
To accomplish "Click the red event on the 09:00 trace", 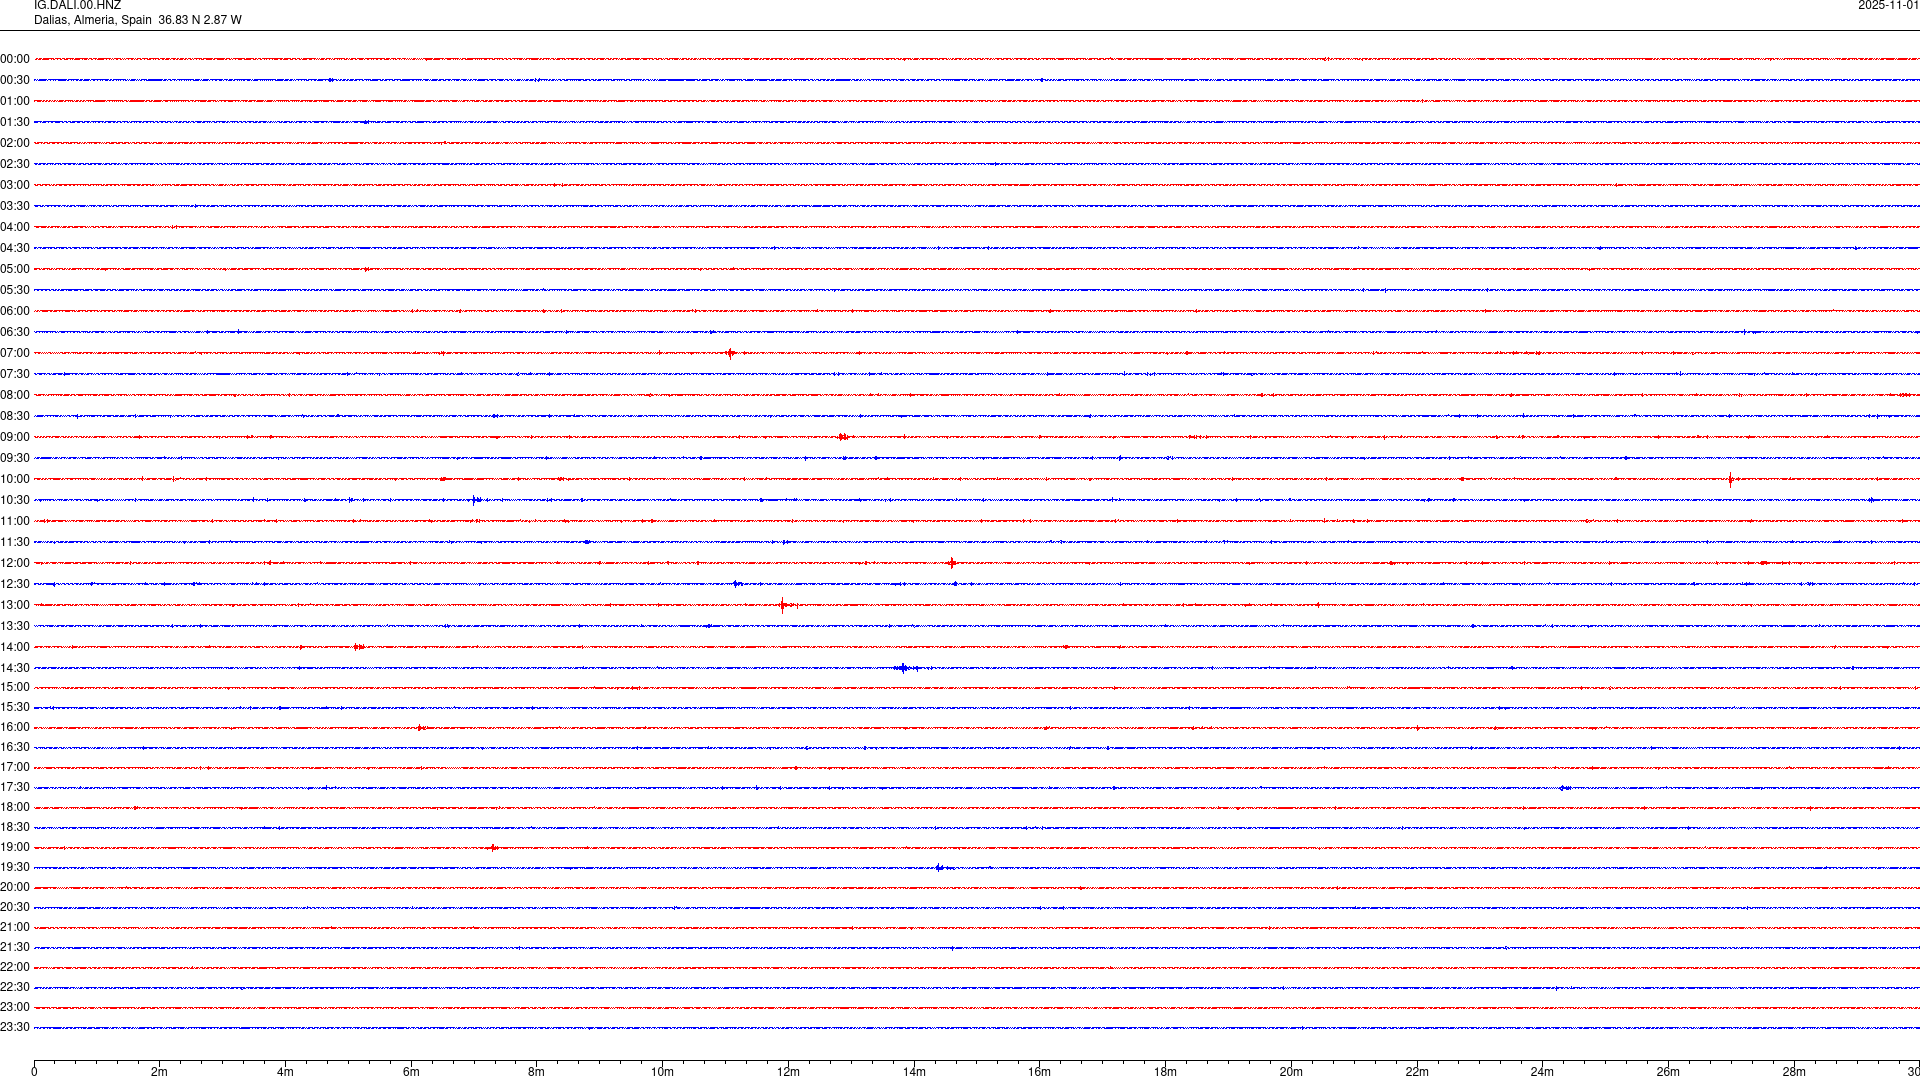I will click(843, 437).
